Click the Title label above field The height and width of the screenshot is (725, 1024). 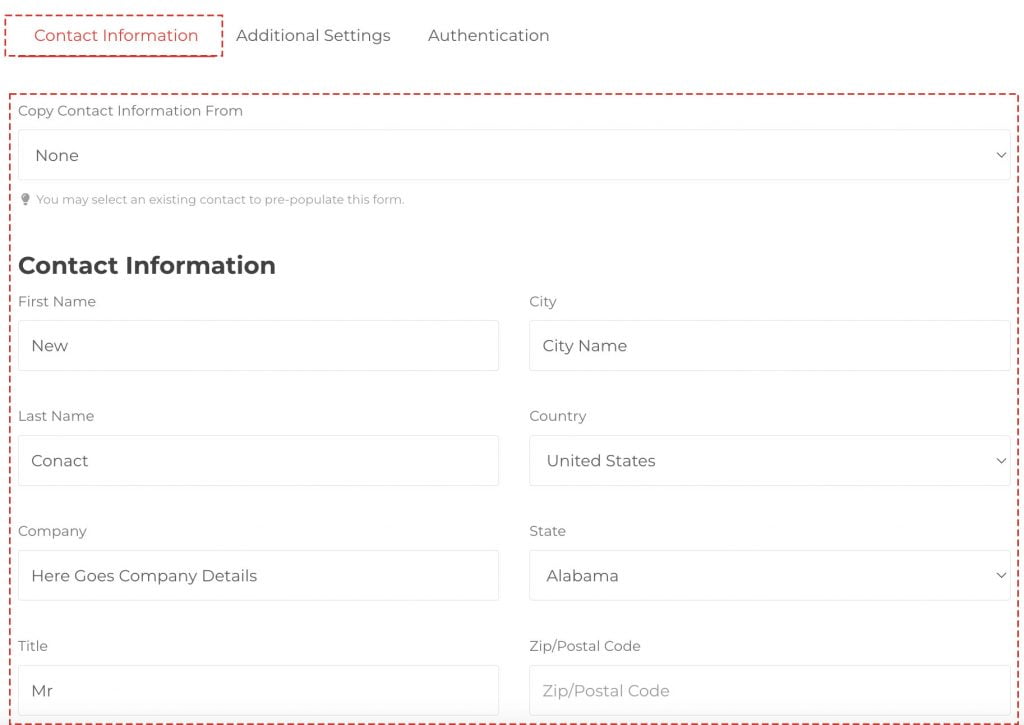coord(33,646)
